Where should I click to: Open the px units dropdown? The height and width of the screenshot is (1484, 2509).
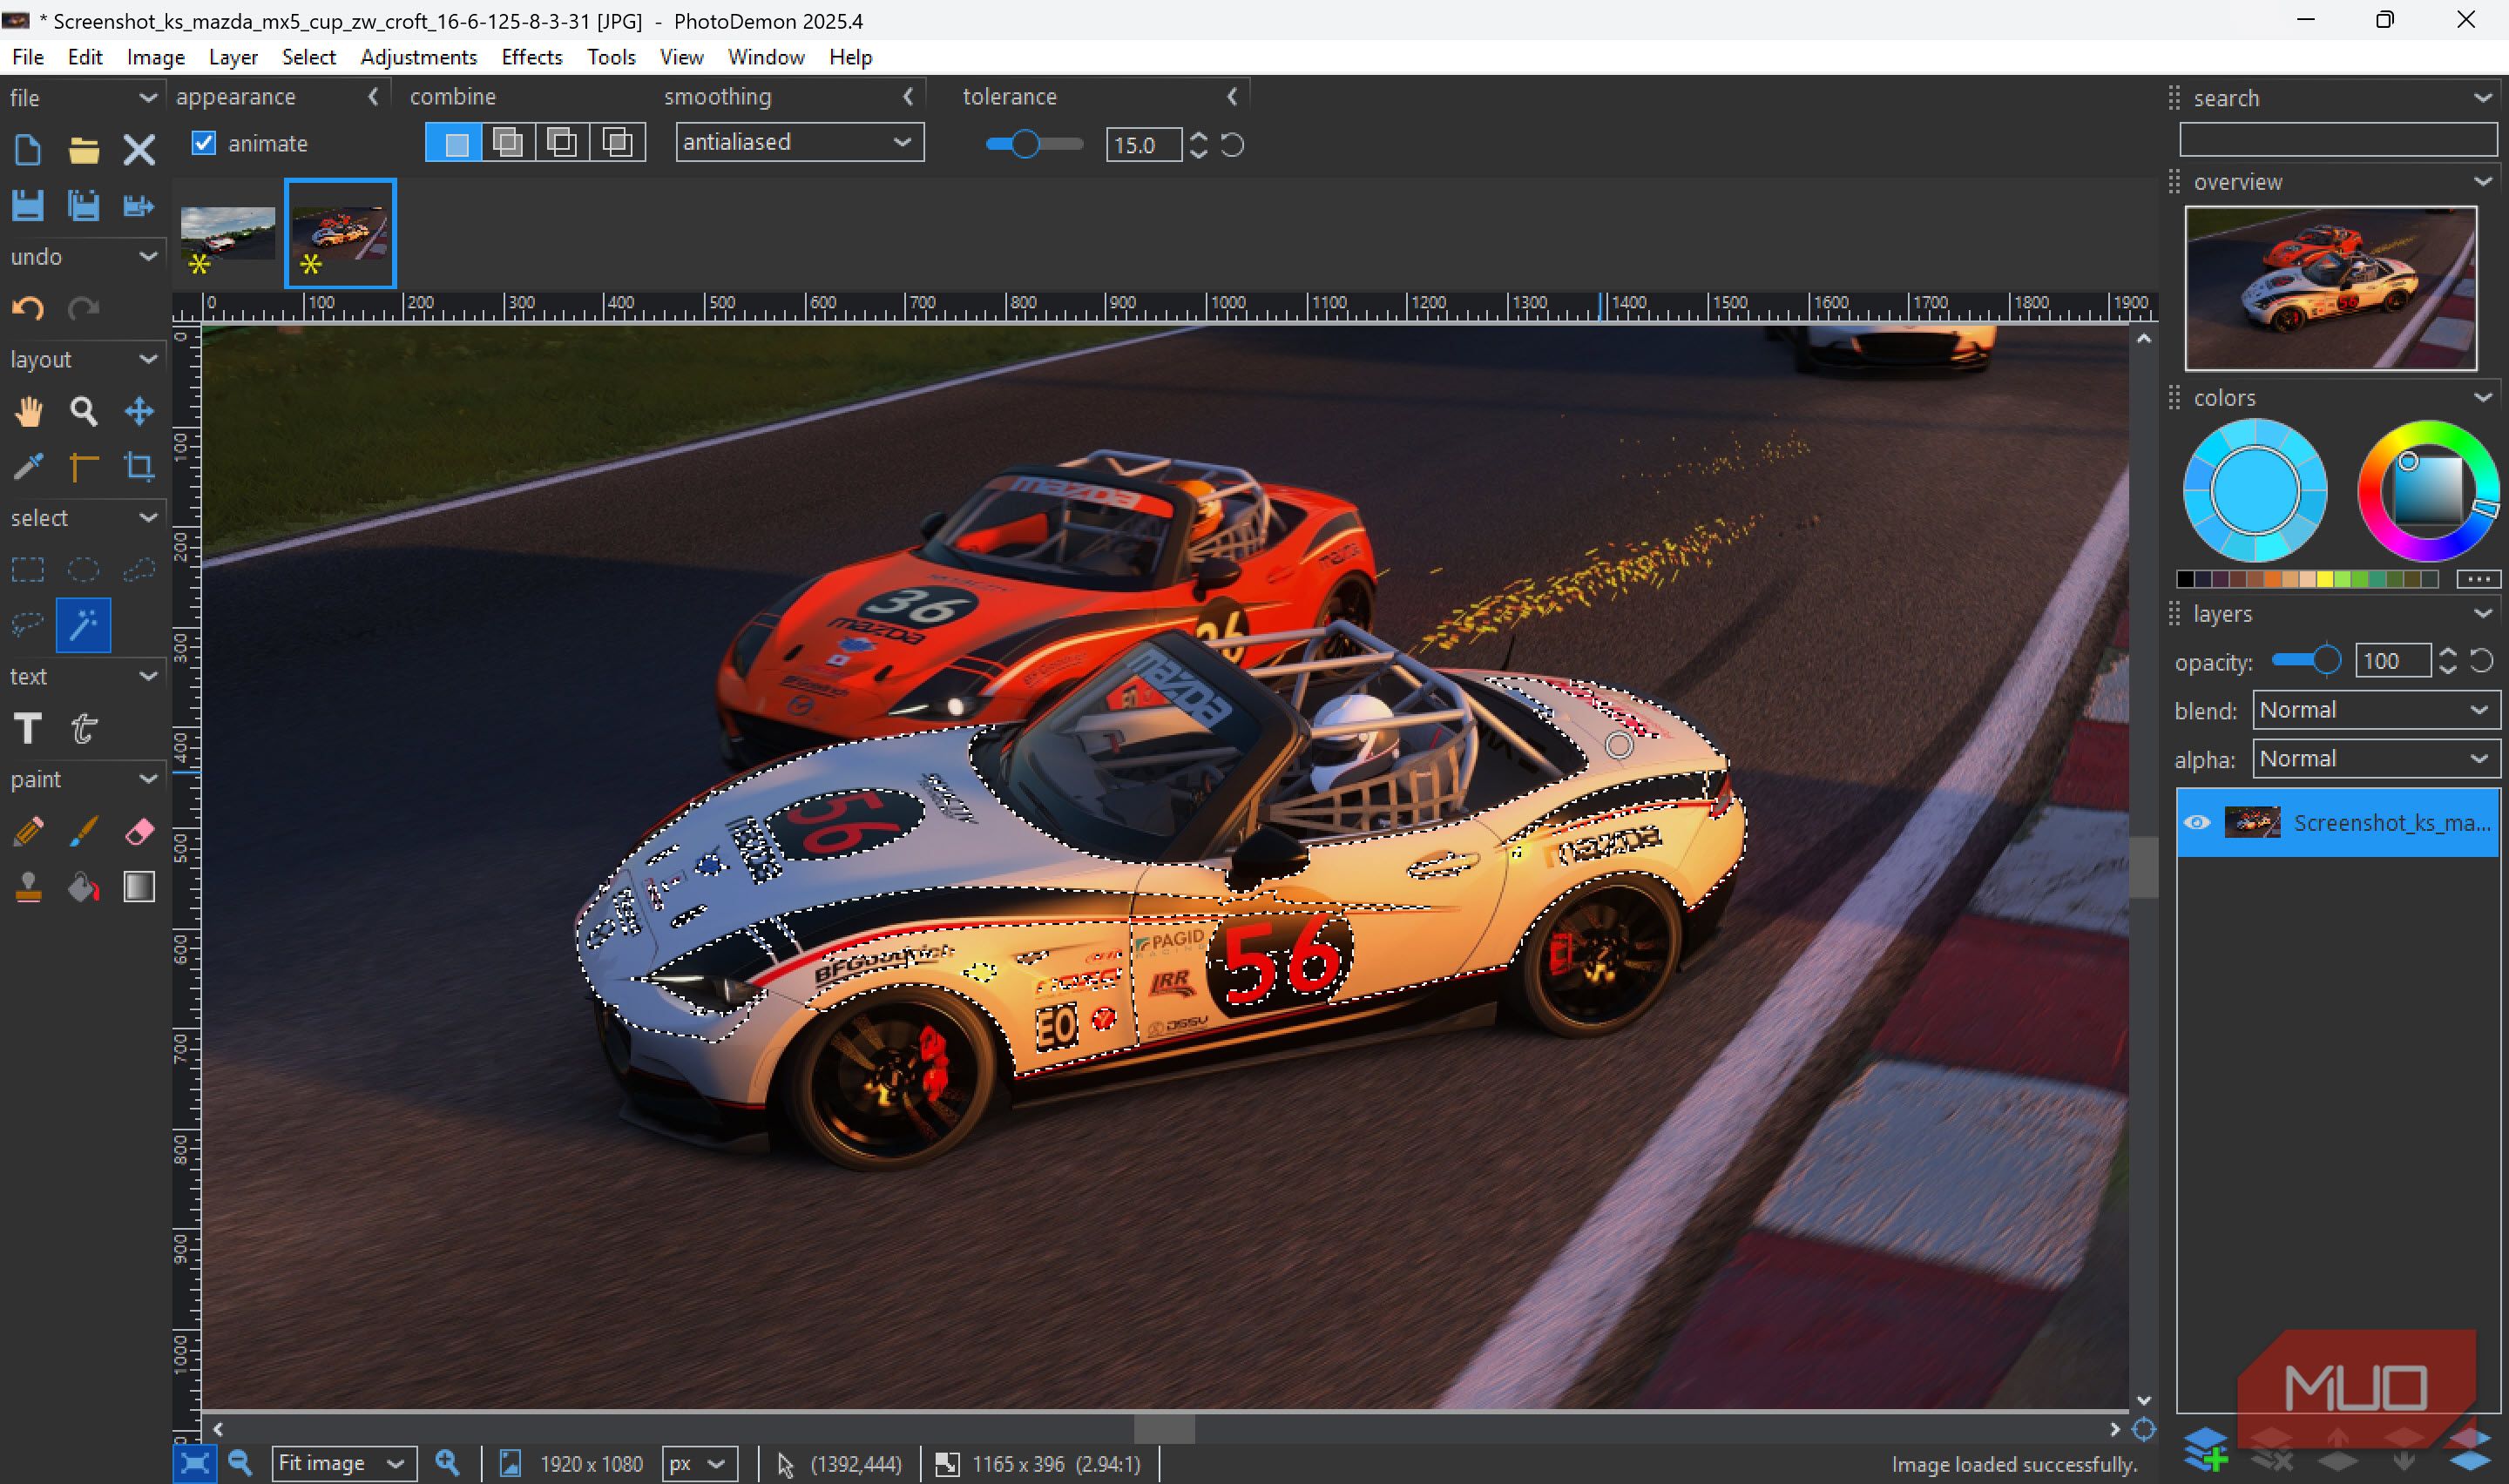tap(699, 1463)
